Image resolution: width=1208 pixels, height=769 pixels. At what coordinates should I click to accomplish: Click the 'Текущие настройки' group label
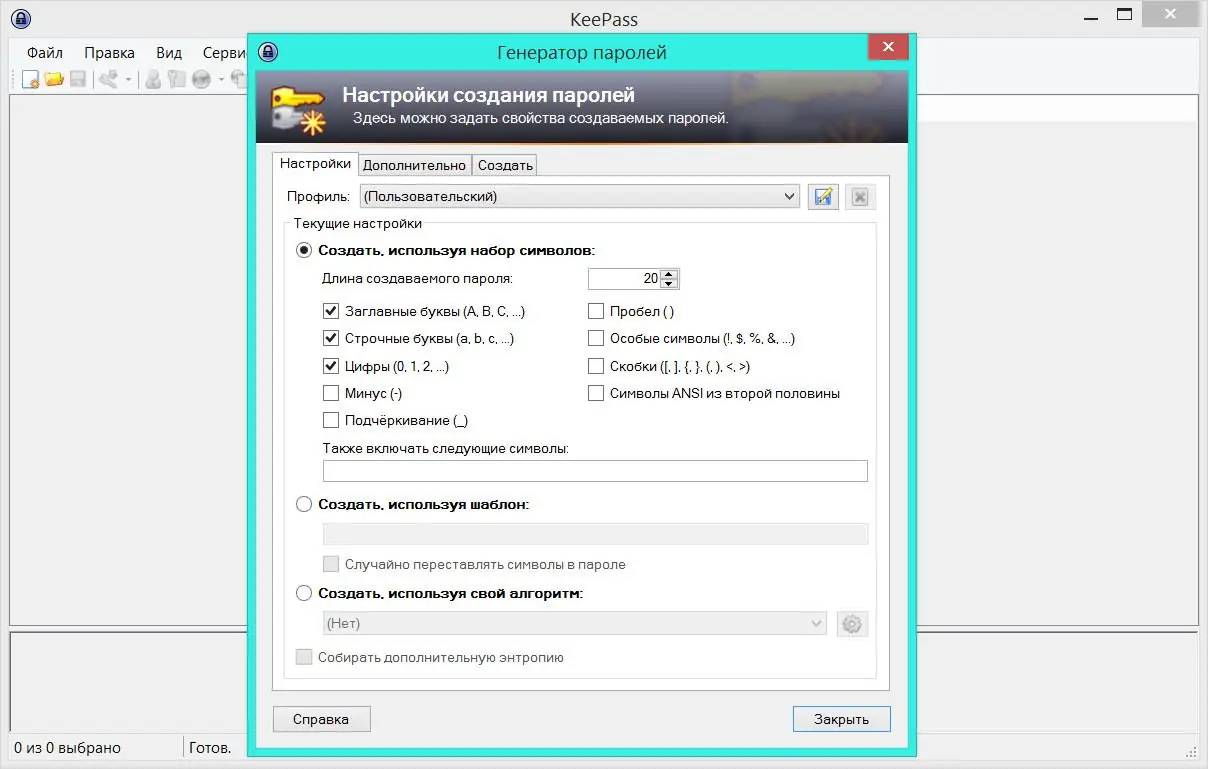click(x=358, y=224)
